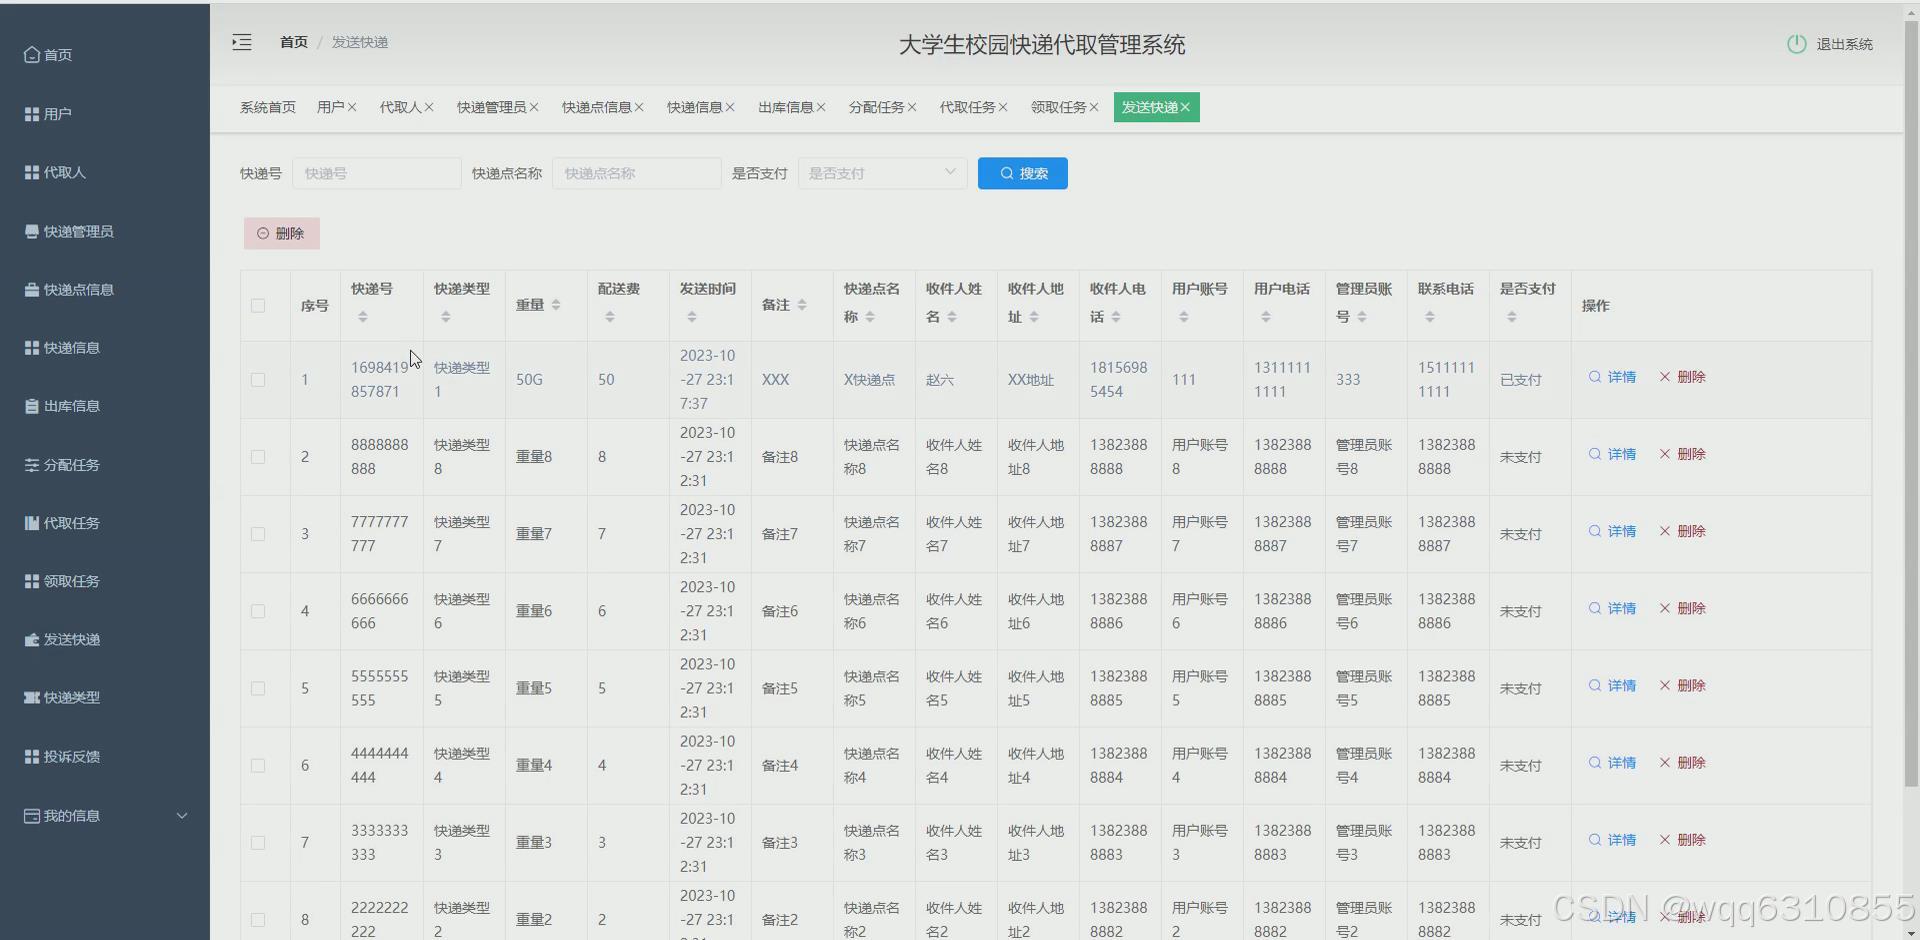
Task: Open 快递管理员 in the sidebar
Action: 76,231
